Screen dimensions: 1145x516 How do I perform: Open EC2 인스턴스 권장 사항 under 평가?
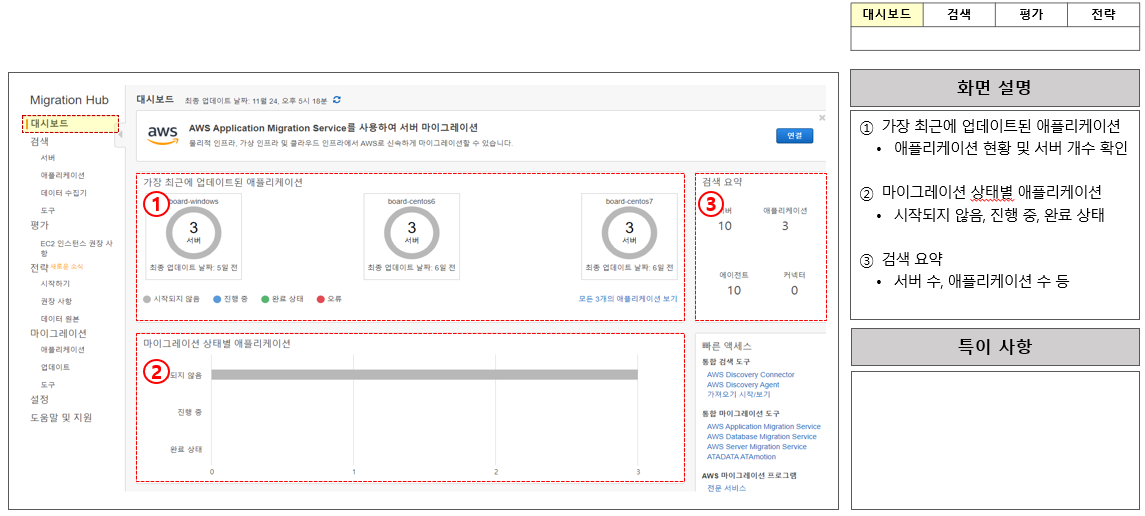click(76, 243)
